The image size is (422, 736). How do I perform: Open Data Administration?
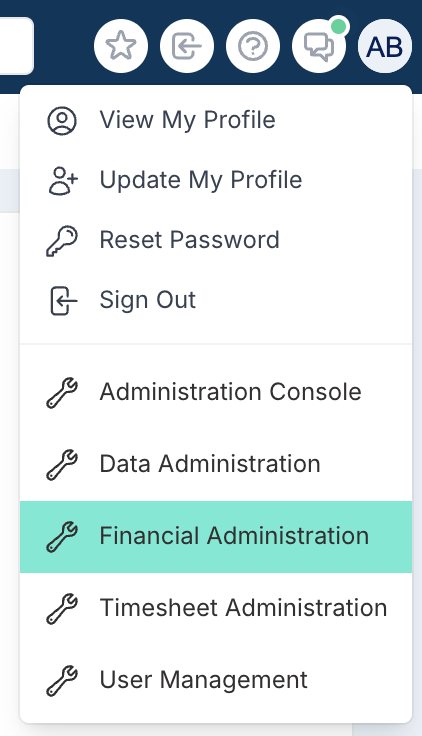pos(216,464)
